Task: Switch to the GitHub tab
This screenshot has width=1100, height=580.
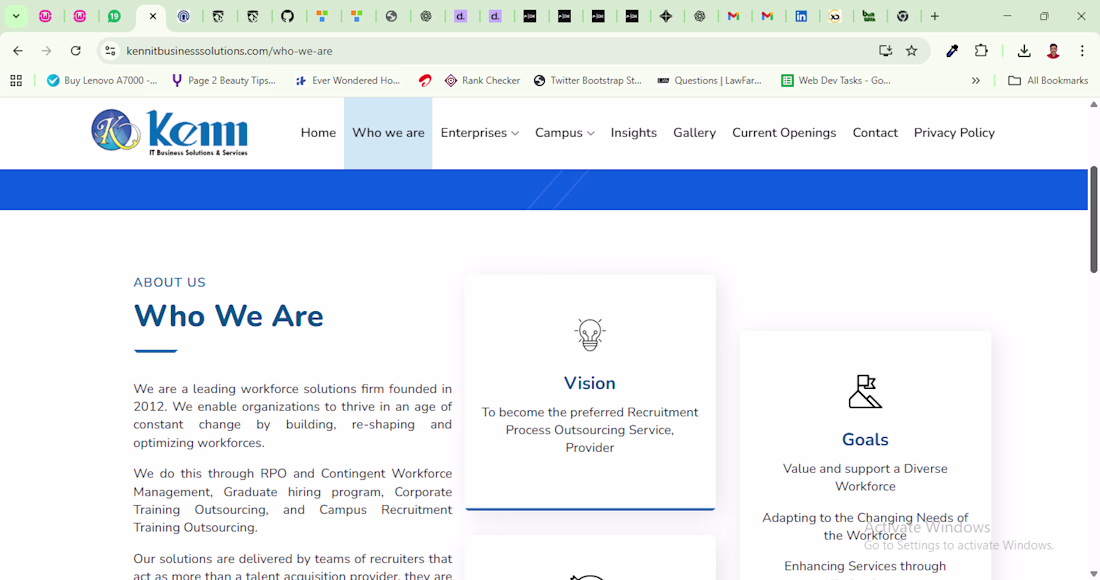Action: 288,16
